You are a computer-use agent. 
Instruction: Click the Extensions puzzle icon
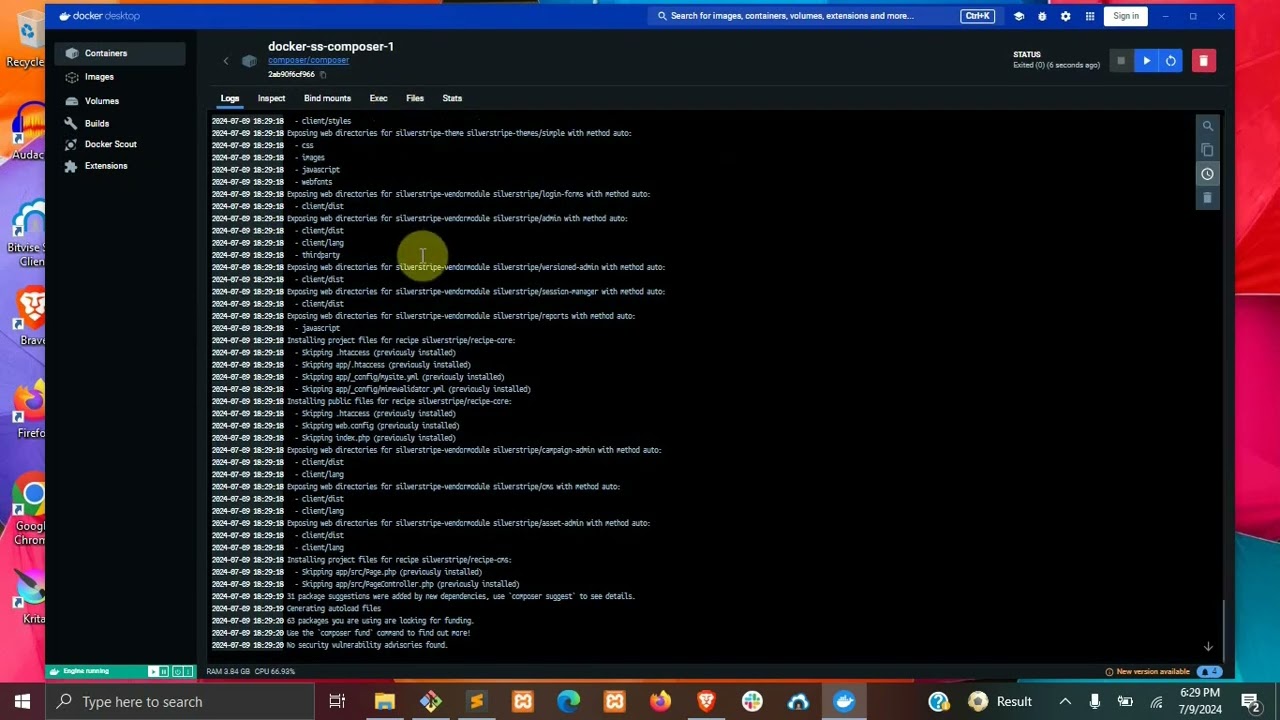pyautogui.click(x=71, y=166)
